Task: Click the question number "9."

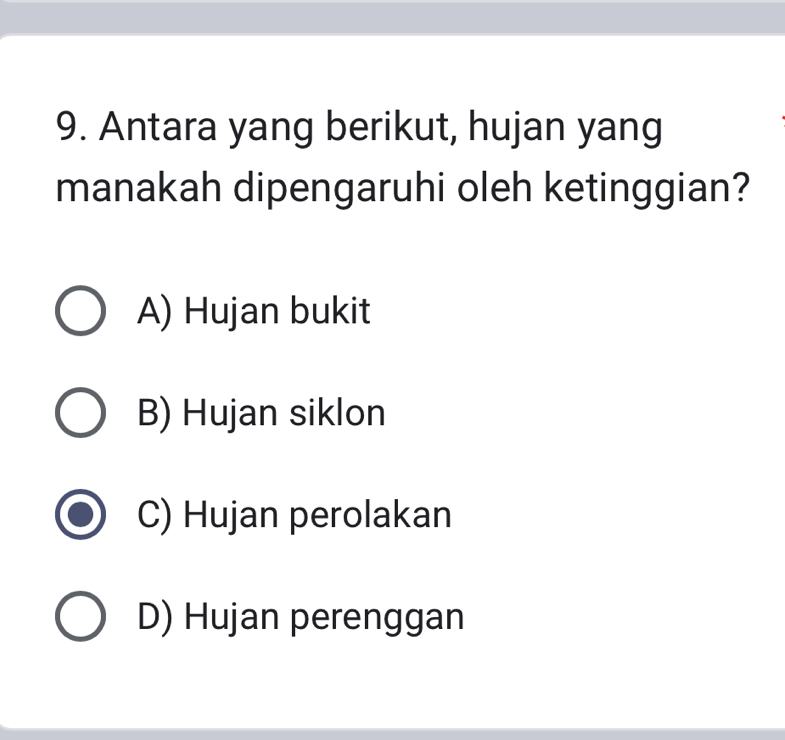Action: pos(74,129)
